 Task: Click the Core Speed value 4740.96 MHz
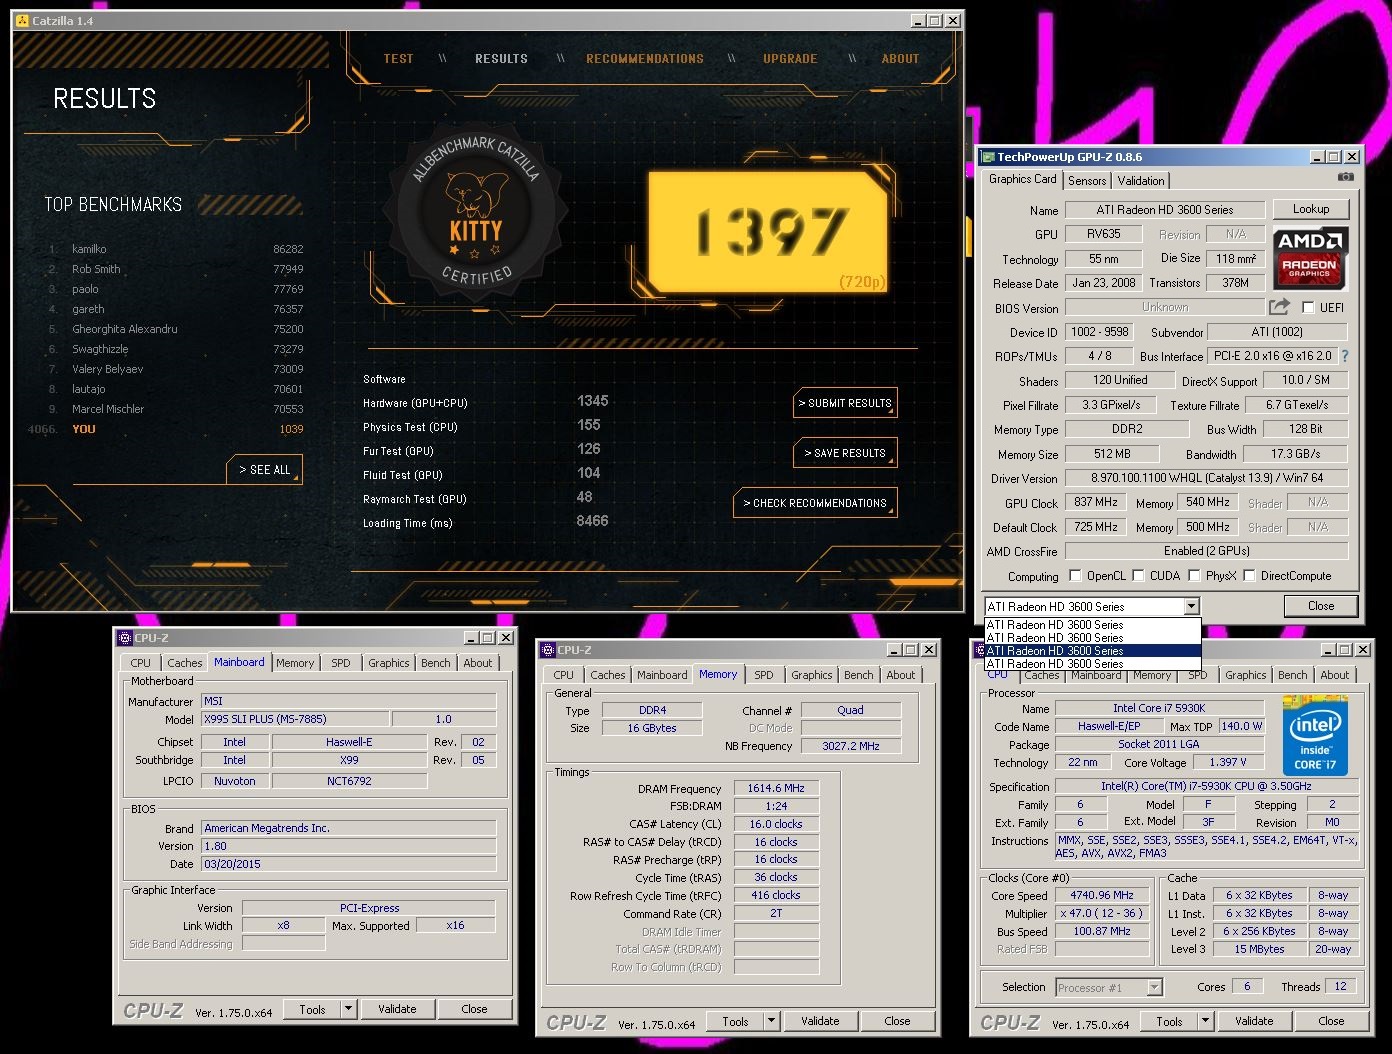[x=1104, y=895]
